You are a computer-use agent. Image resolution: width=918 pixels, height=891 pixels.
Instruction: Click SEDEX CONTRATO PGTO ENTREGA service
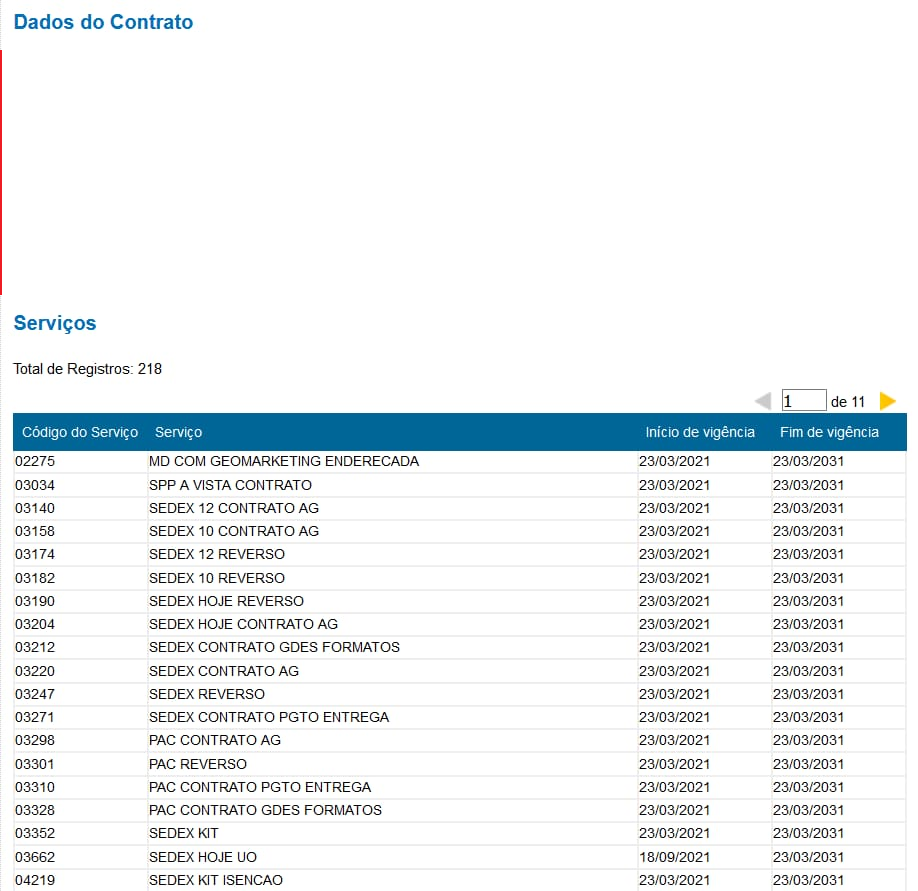tap(269, 717)
